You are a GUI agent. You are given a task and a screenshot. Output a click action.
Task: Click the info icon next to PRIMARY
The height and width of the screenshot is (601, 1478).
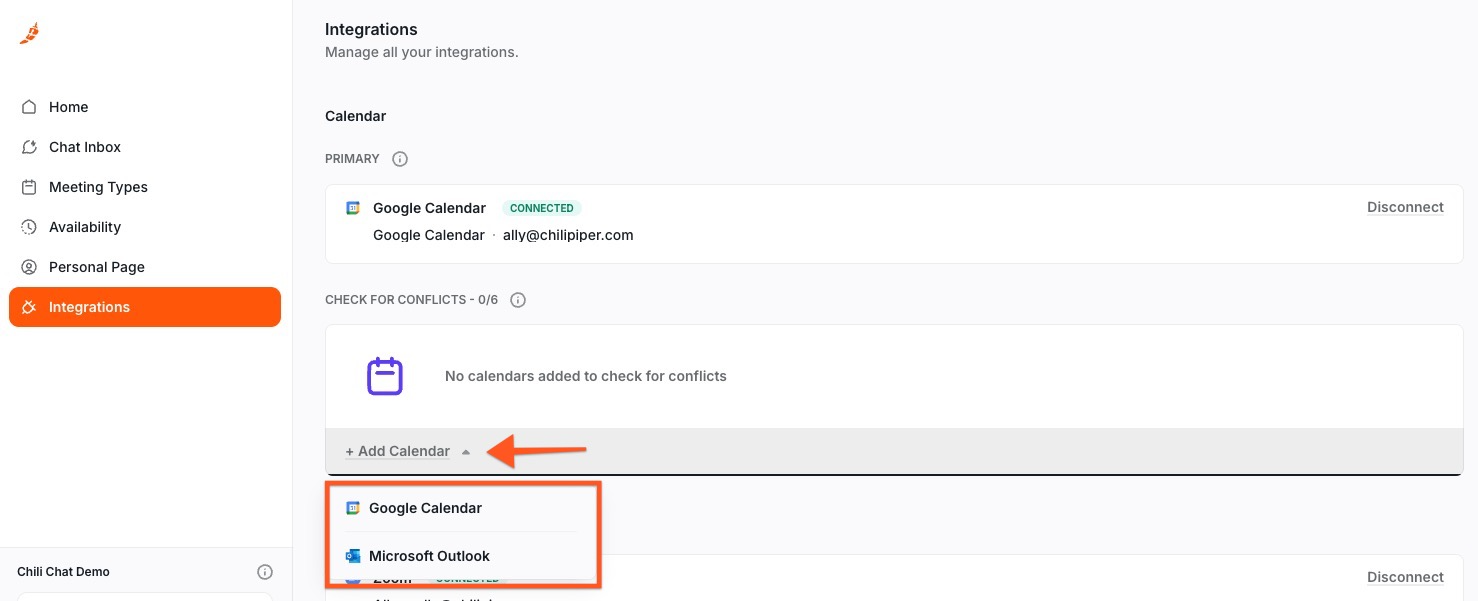click(x=400, y=159)
